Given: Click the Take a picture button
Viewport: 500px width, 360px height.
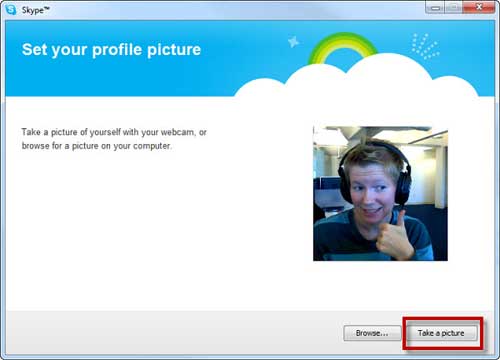Looking at the screenshot, I should click(441, 333).
